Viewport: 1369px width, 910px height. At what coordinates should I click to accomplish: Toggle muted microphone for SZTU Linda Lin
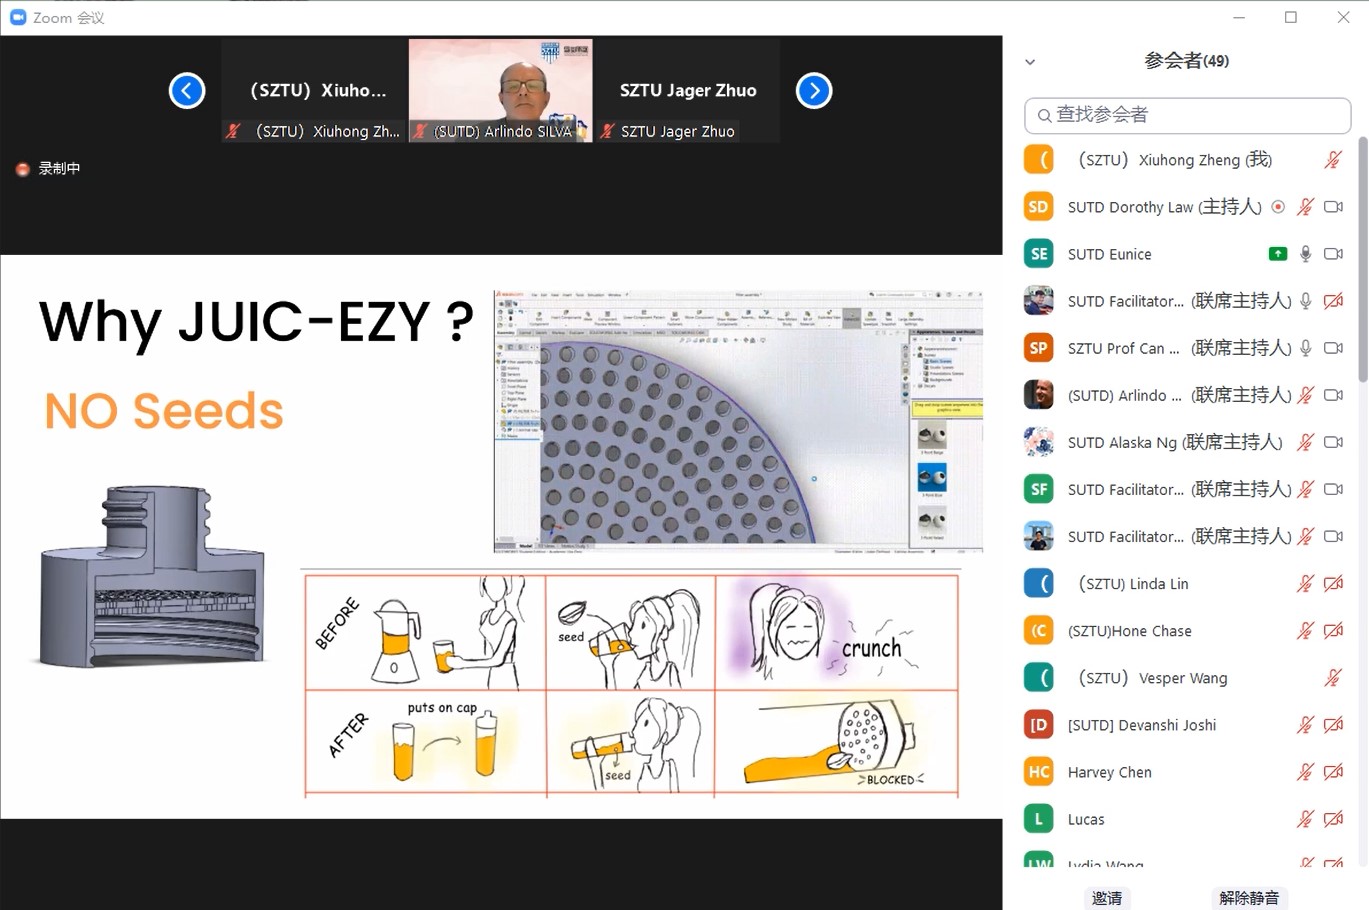[1305, 584]
